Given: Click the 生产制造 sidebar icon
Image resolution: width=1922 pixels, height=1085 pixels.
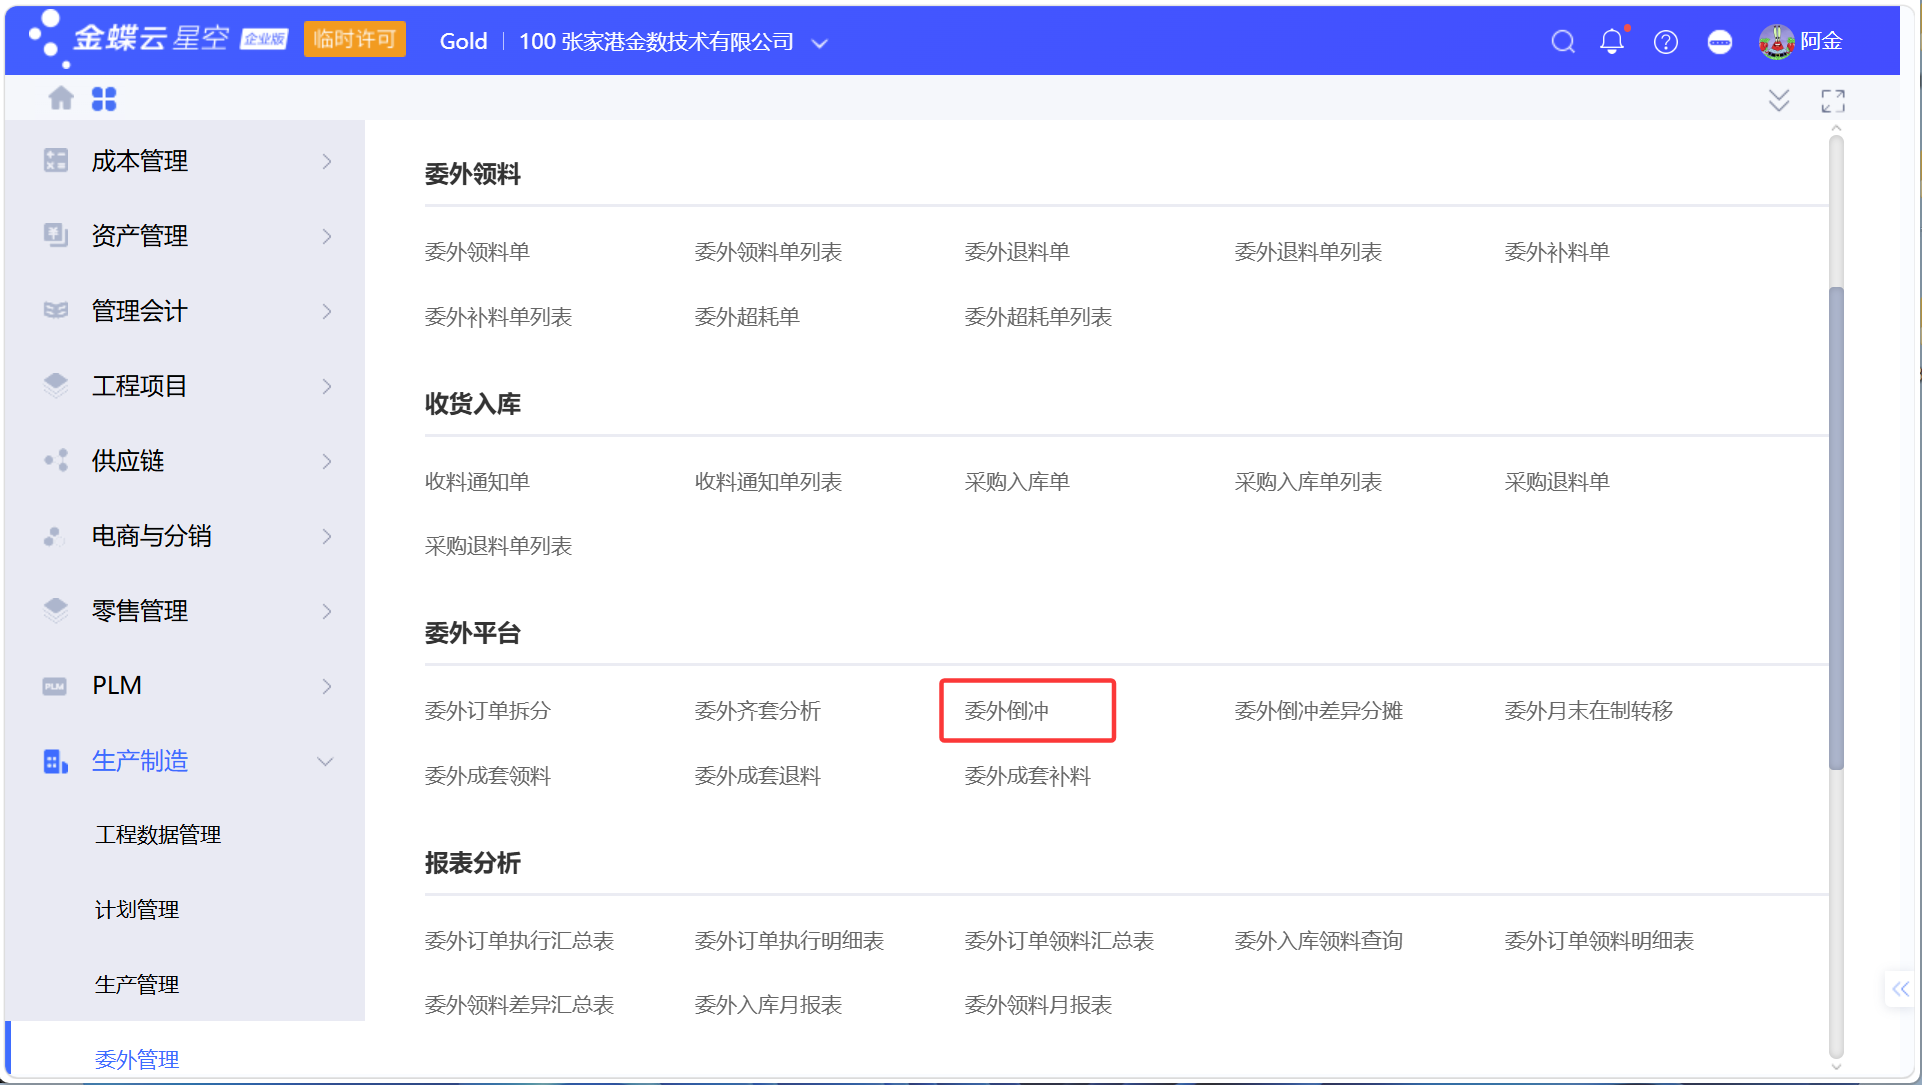Looking at the screenshot, I should point(56,761).
